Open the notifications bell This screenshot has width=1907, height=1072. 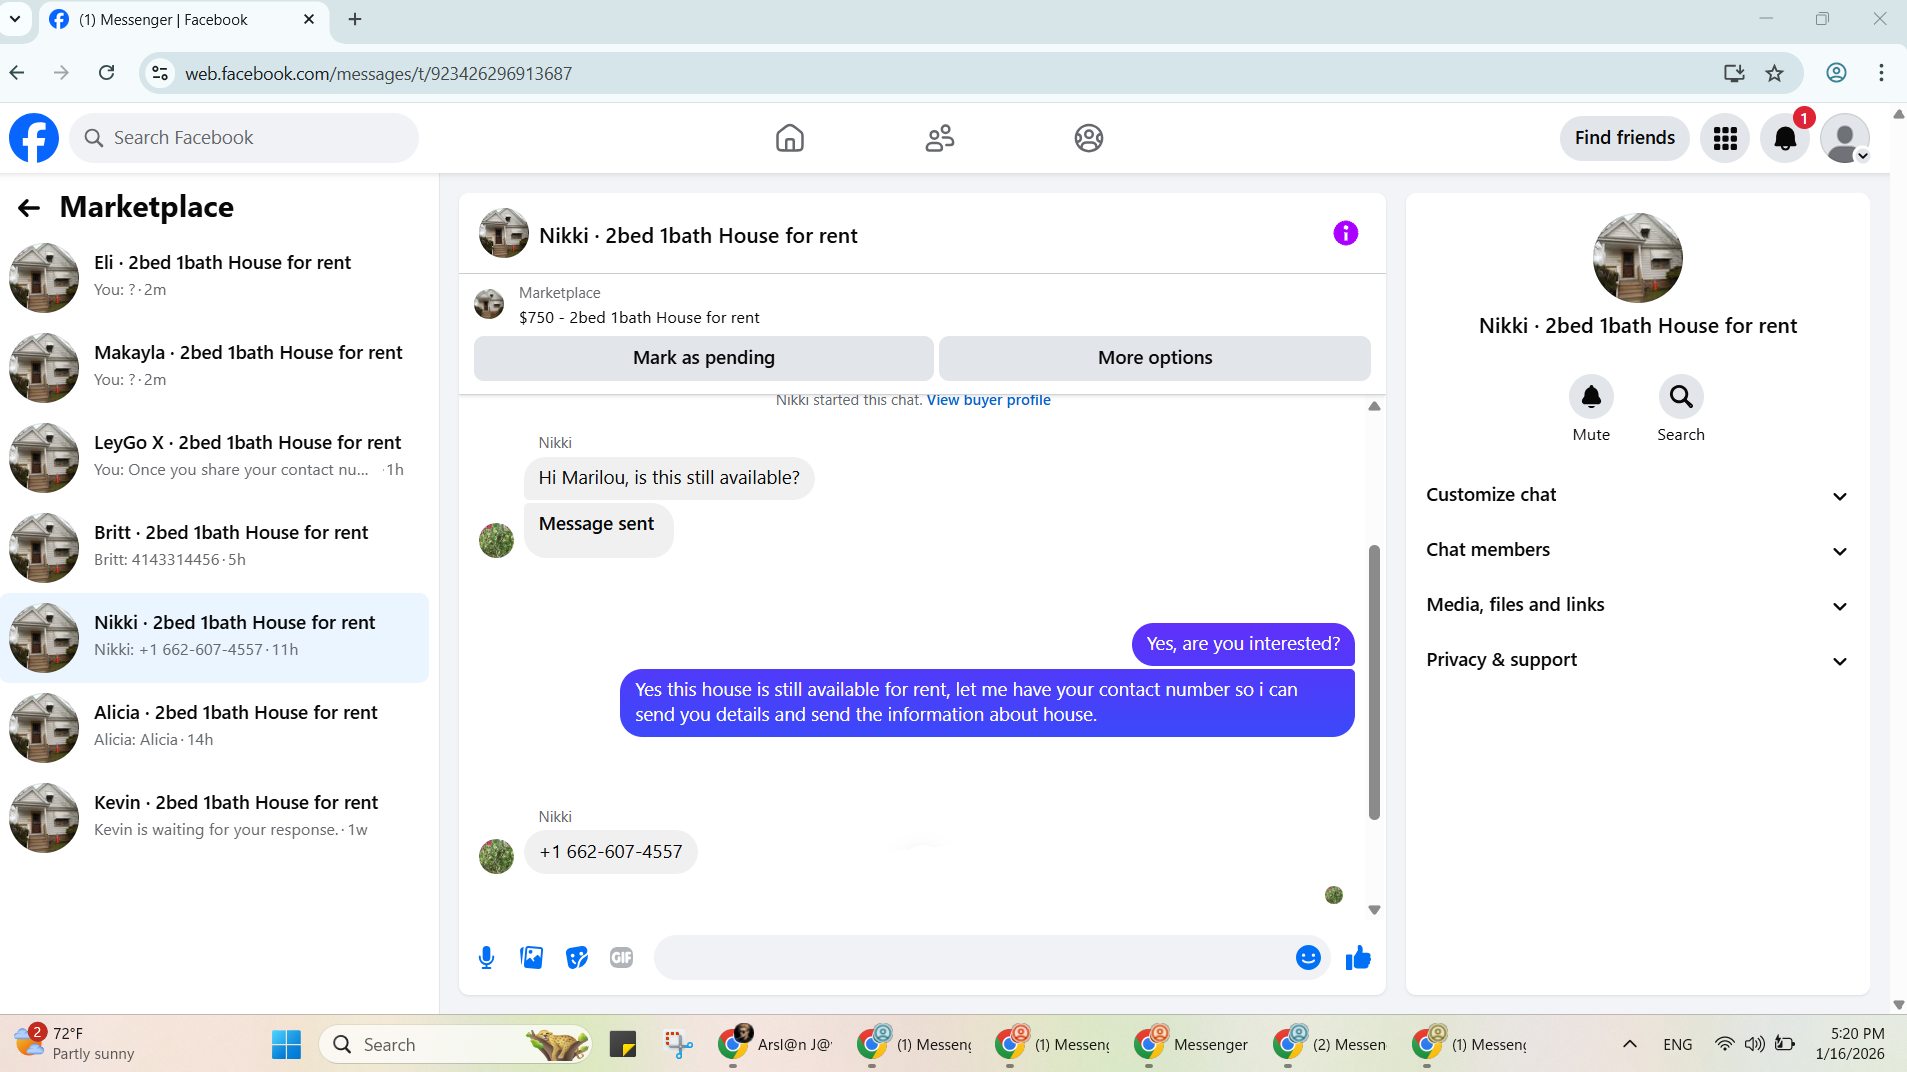click(x=1785, y=138)
